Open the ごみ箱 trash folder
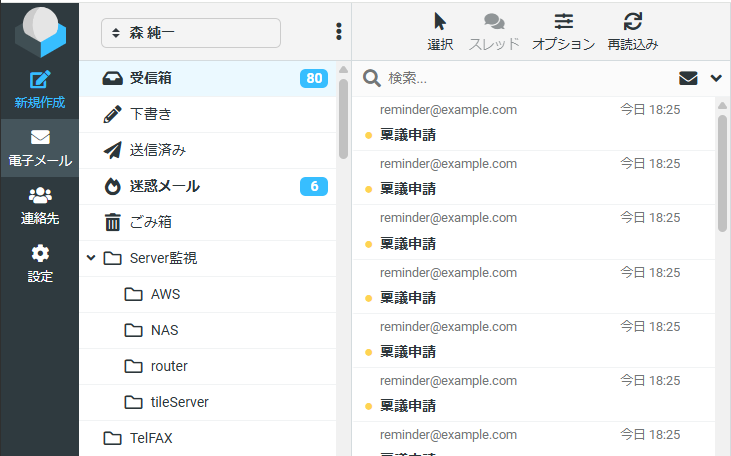731x456 pixels. pos(208,222)
